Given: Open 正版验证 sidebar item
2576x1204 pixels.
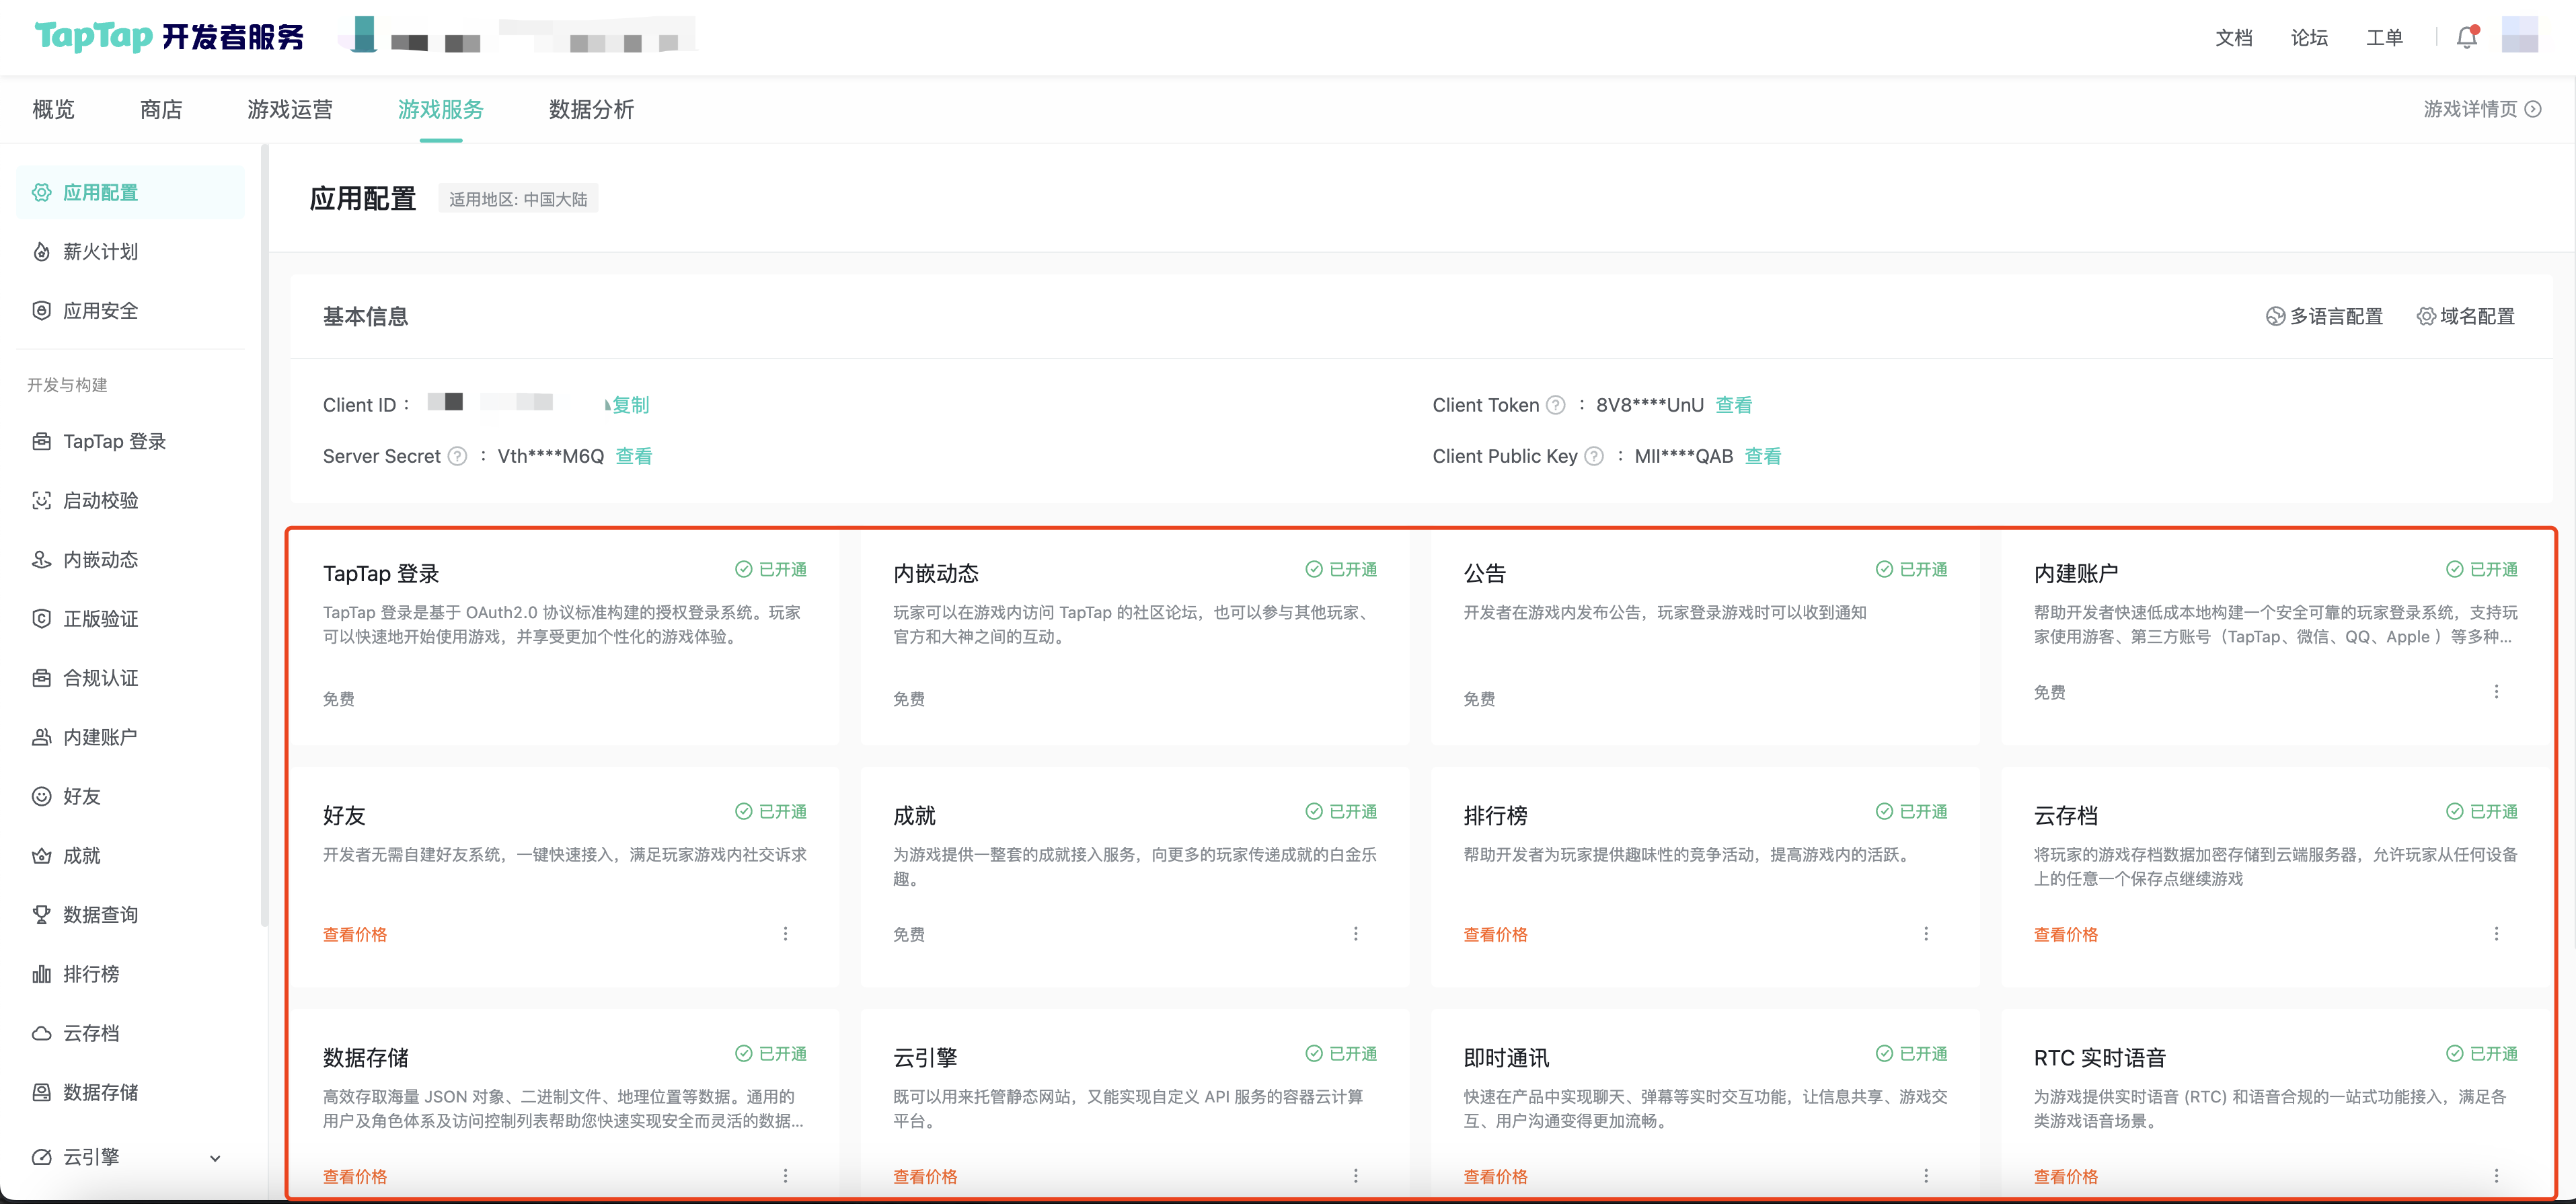Looking at the screenshot, I should click(x=100, y=618).
